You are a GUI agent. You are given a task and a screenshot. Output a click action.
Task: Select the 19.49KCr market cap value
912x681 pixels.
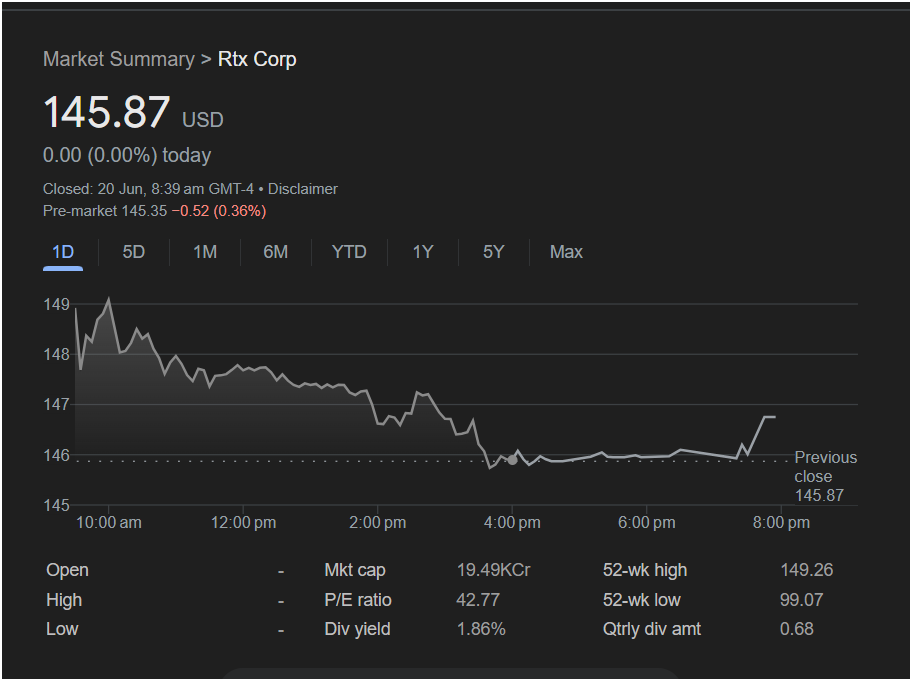493,570
